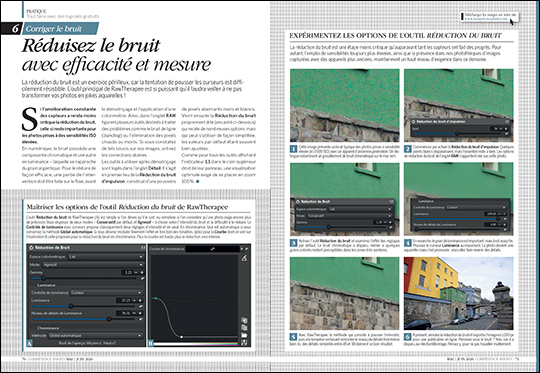Reset Luminance 100.00 with reset icon in step 4 panel
This screenshot has height=373, width=540.
tap(505, 219)
